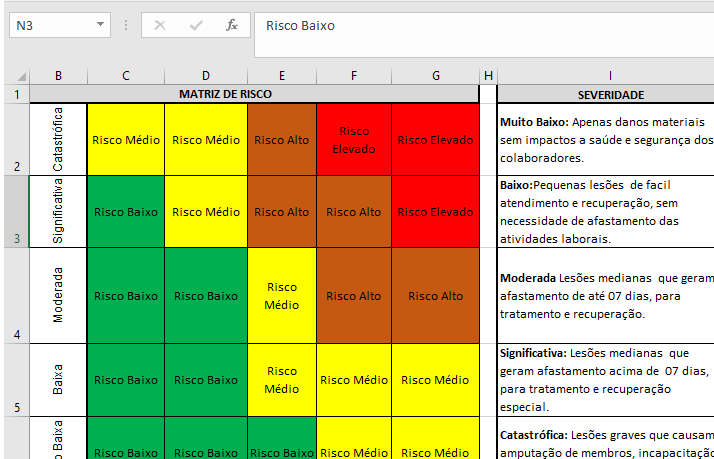Click into the formula bar with Risco Baixo
The height and width of the screenshot is (459, 714).
pos(480,25)
